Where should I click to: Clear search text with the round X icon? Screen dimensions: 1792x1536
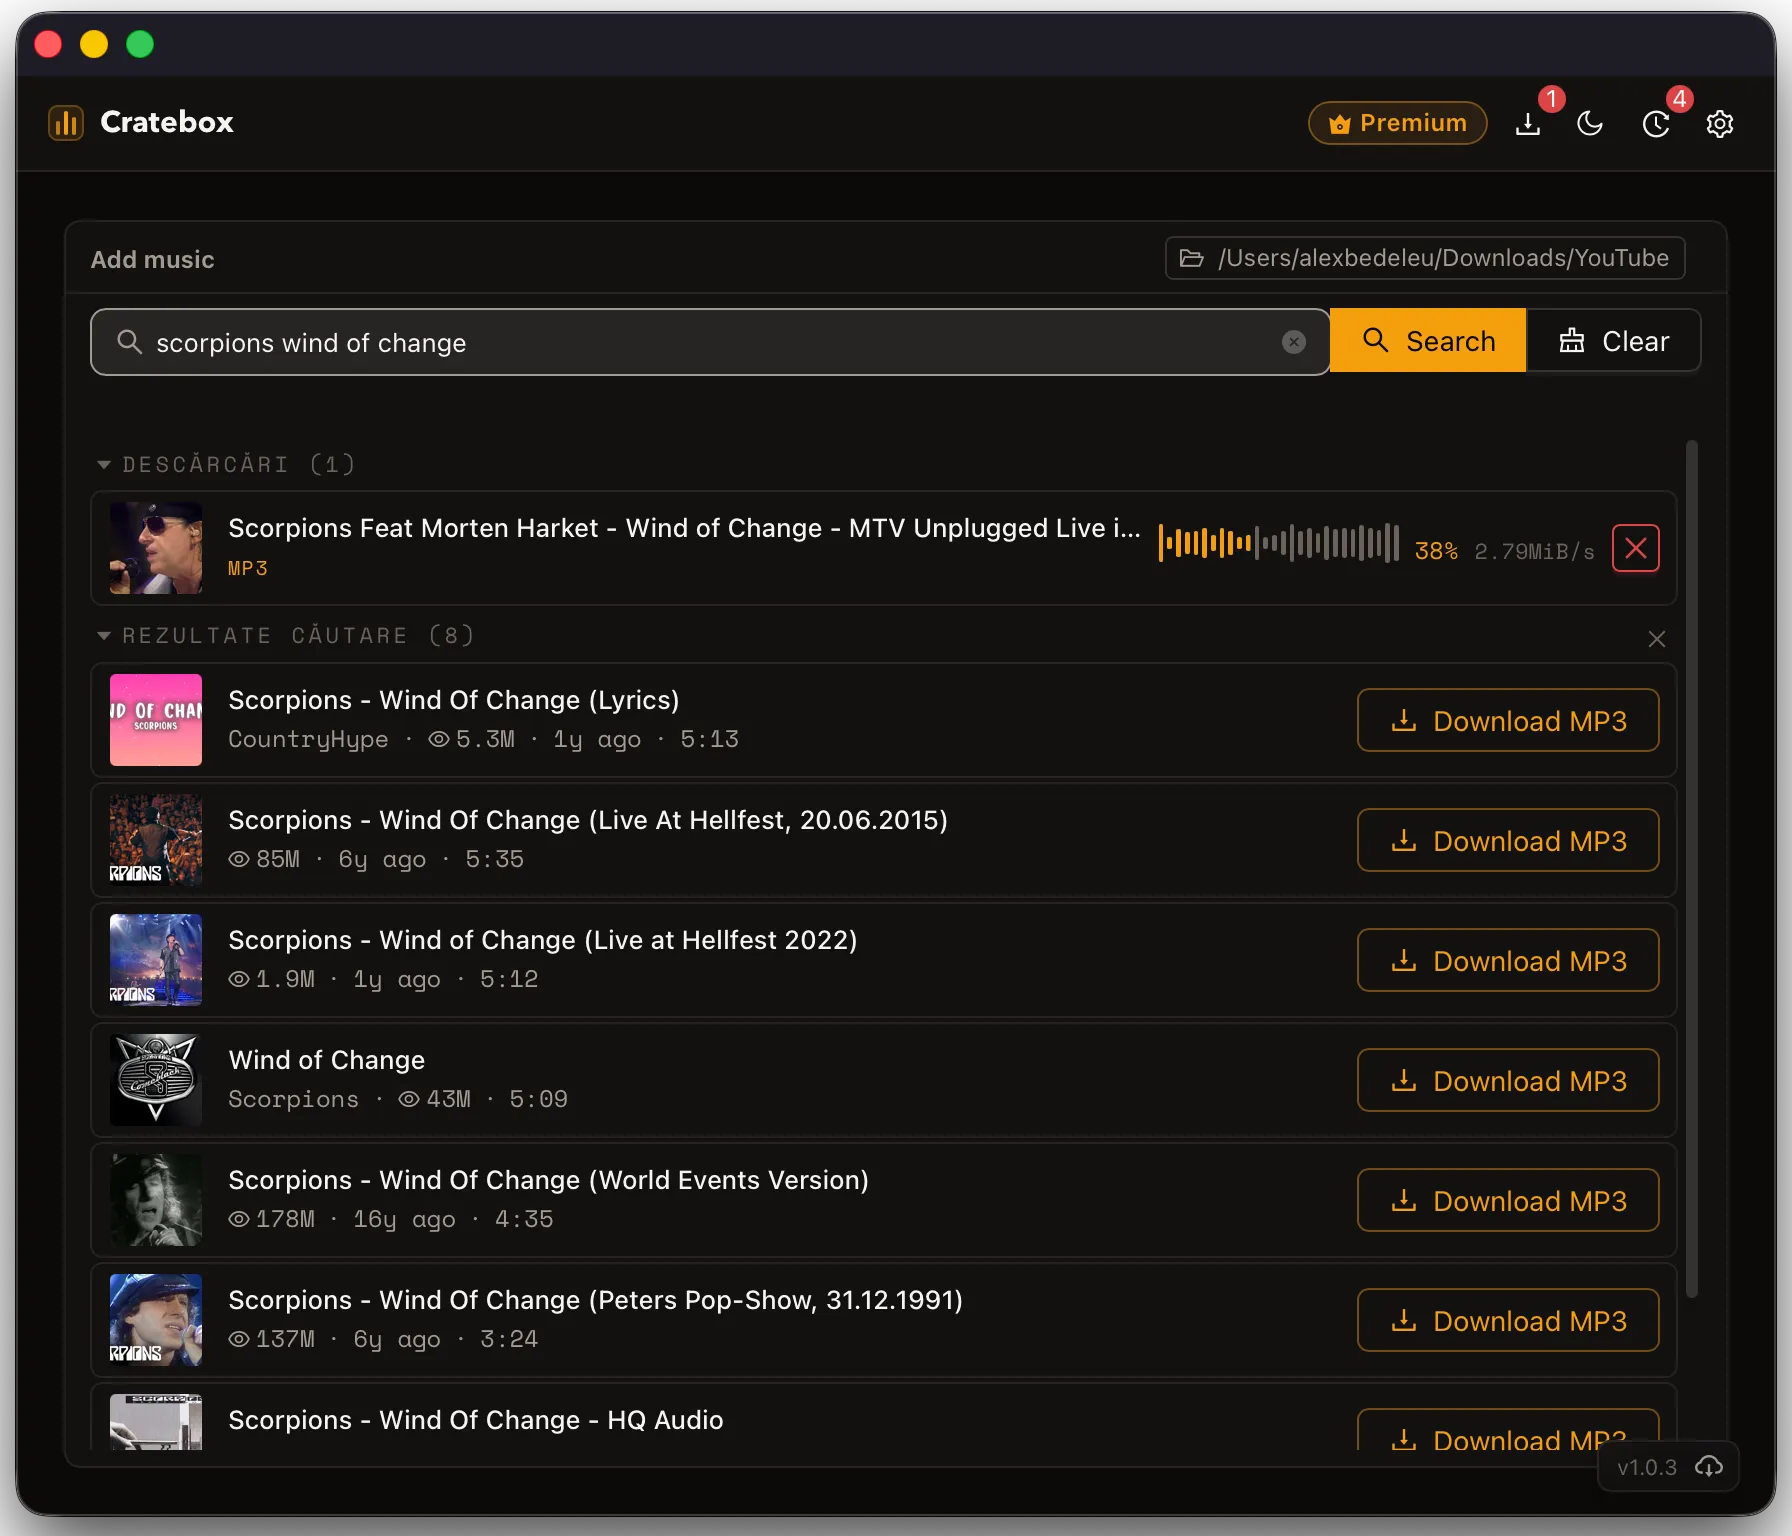click(1294, 342)
